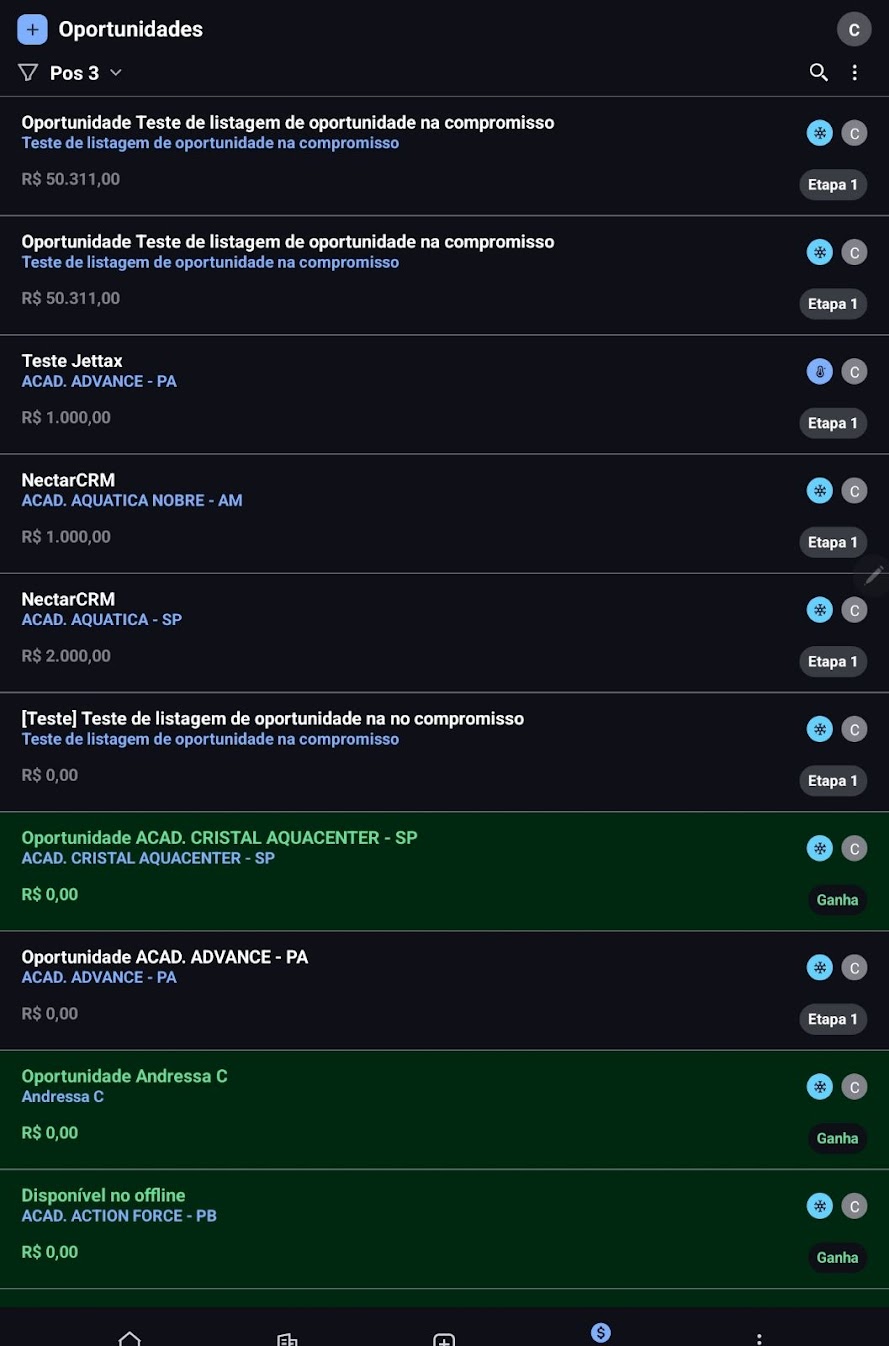Open the bottom bar more options dots
Image resolution: width=889 pixels, height=1346 pixels.
(759, 1338)
